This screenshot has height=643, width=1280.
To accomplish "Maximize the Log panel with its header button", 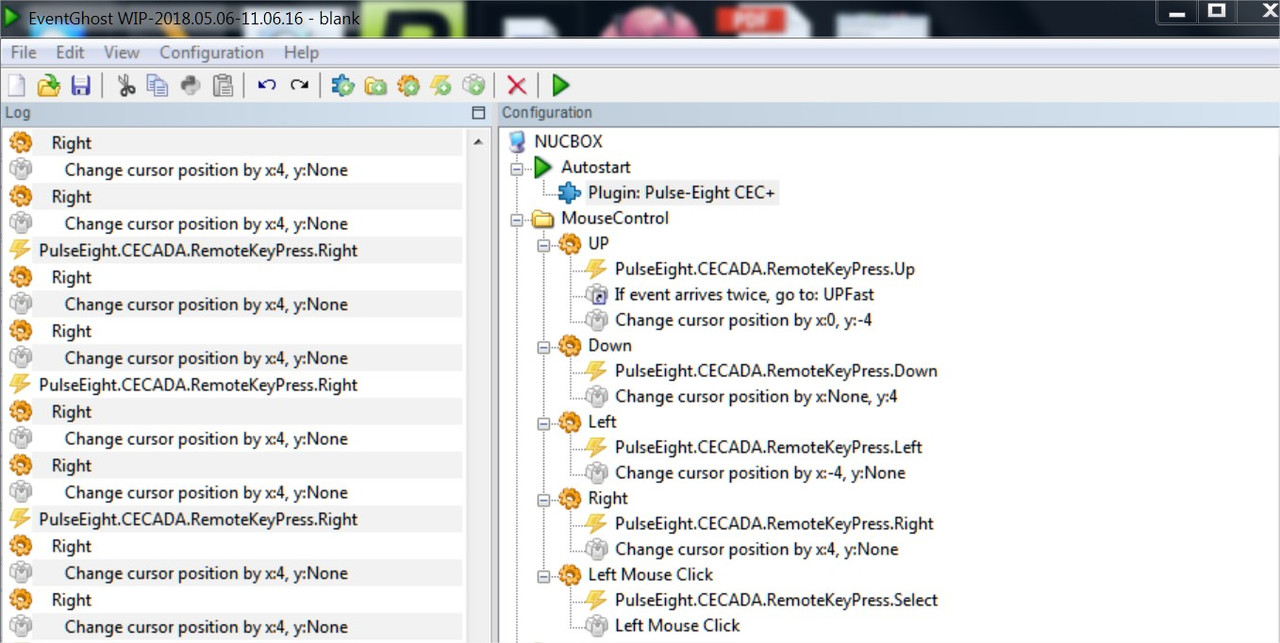I will click(x=478, y=113).
